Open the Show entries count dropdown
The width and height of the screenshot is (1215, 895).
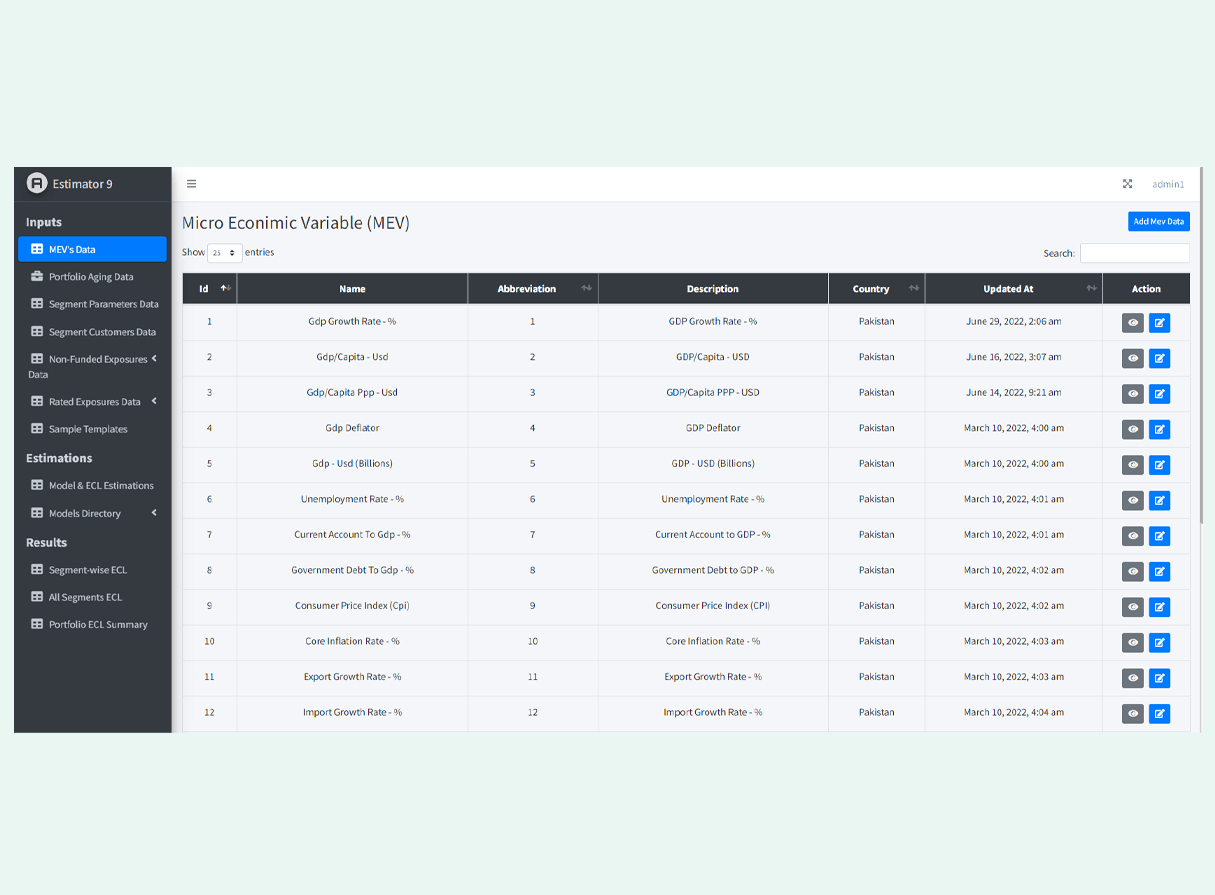point(224,253)
